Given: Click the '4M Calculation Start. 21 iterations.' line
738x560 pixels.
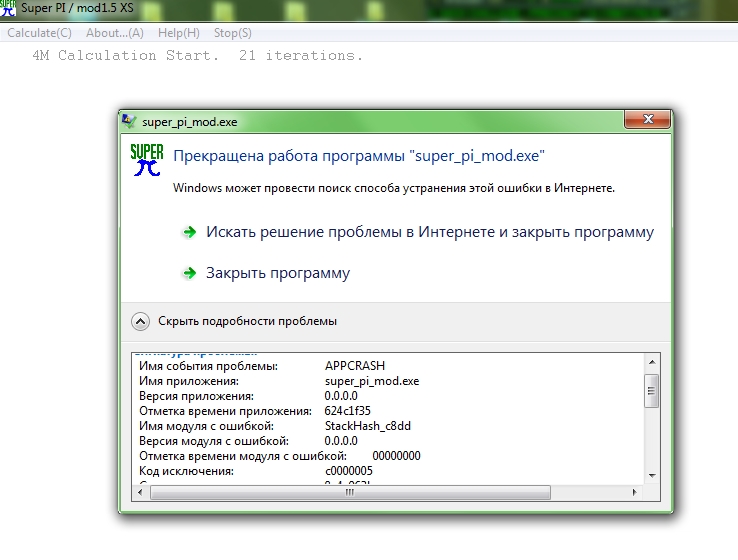Looking at the screenshot, I should [x=198, y=56].
